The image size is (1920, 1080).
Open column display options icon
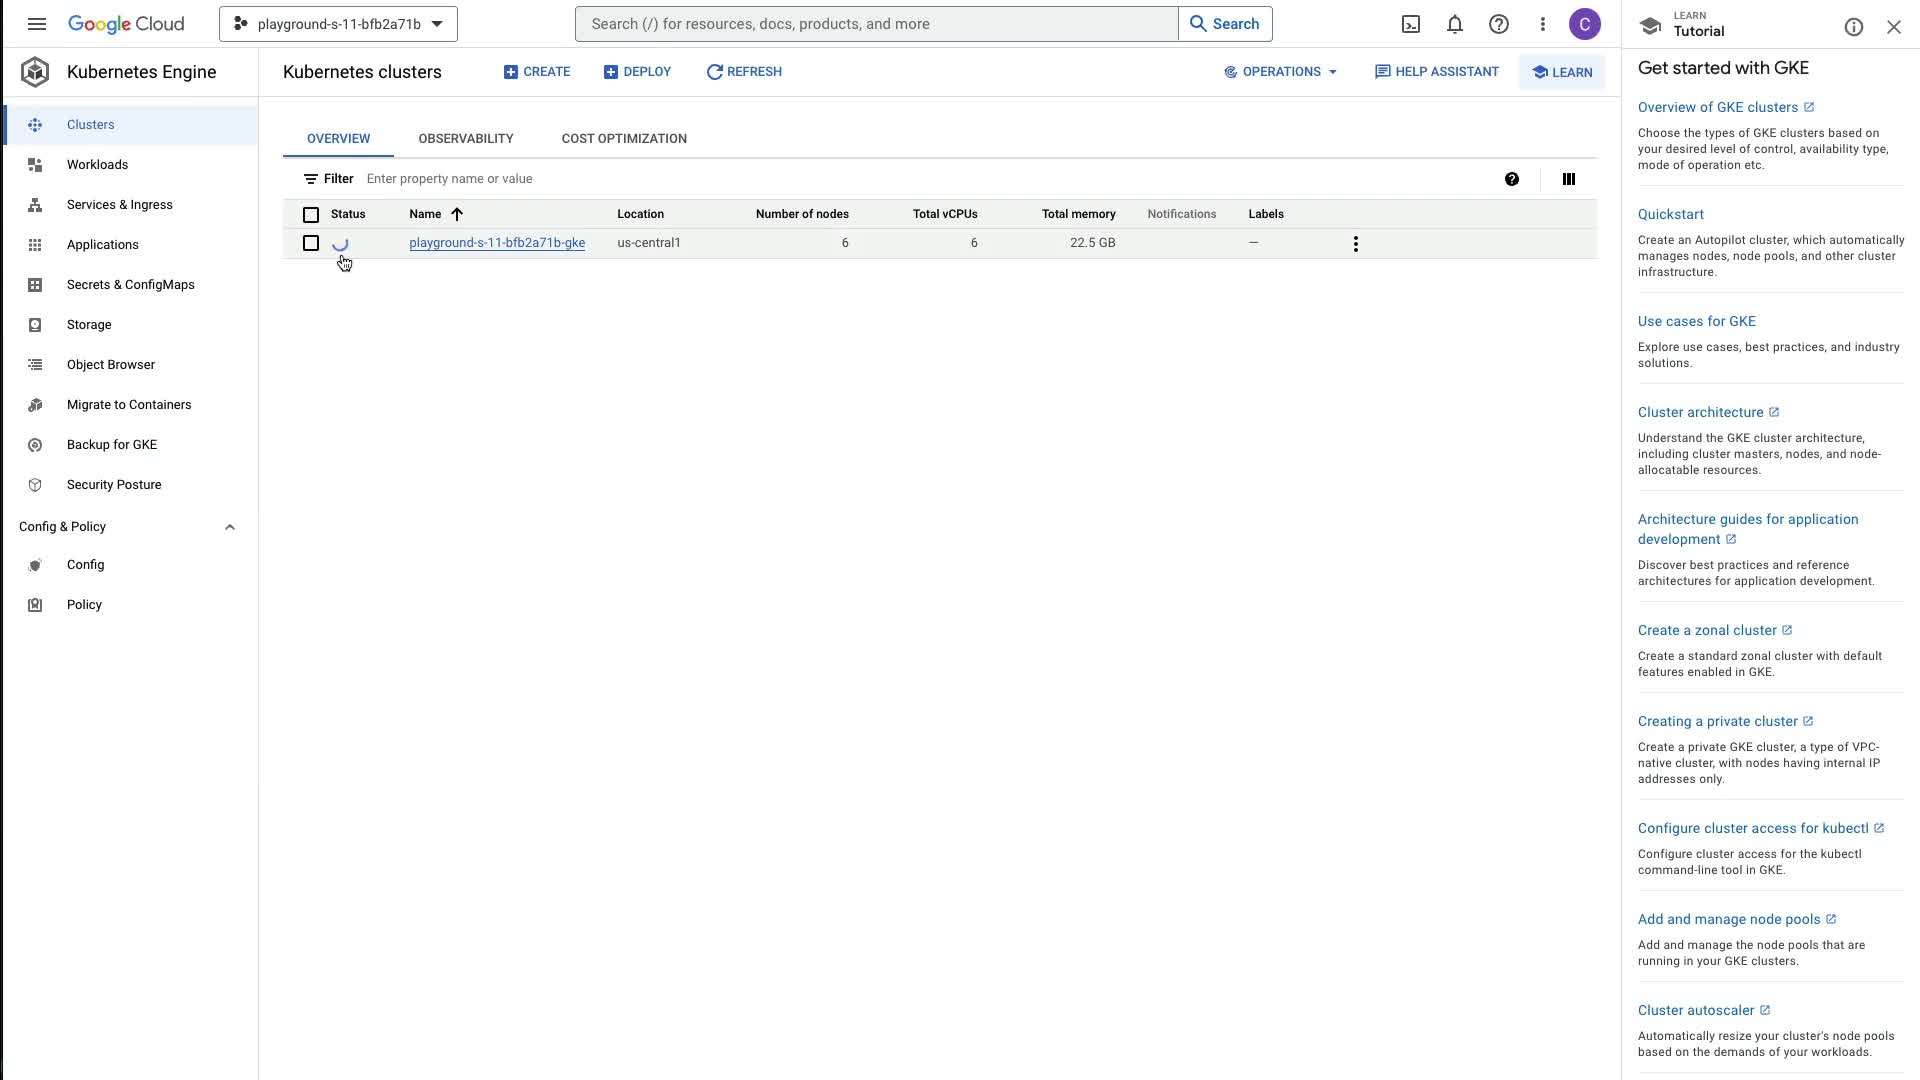(1568, 179)
